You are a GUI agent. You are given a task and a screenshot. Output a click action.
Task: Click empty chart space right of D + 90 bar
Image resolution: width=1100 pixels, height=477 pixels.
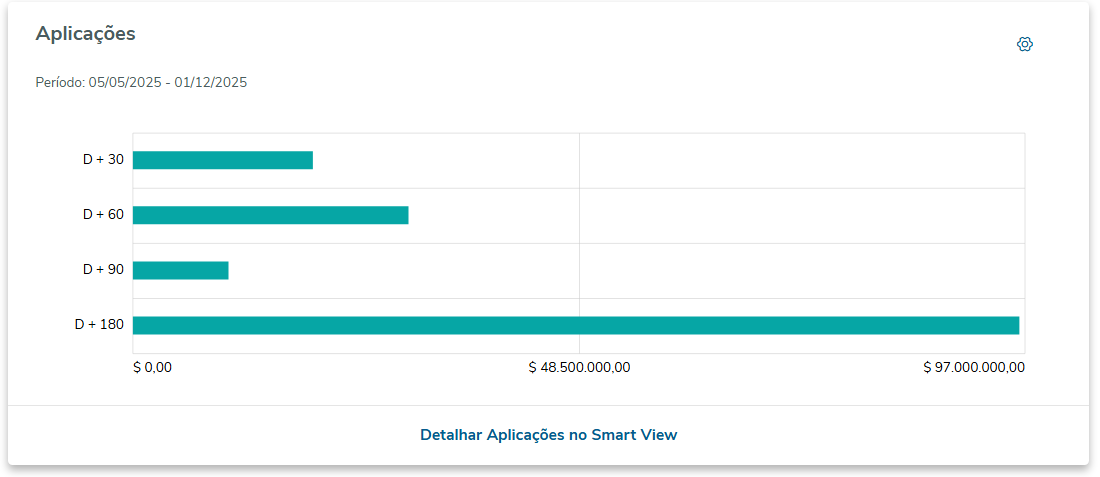click(400, 270)
